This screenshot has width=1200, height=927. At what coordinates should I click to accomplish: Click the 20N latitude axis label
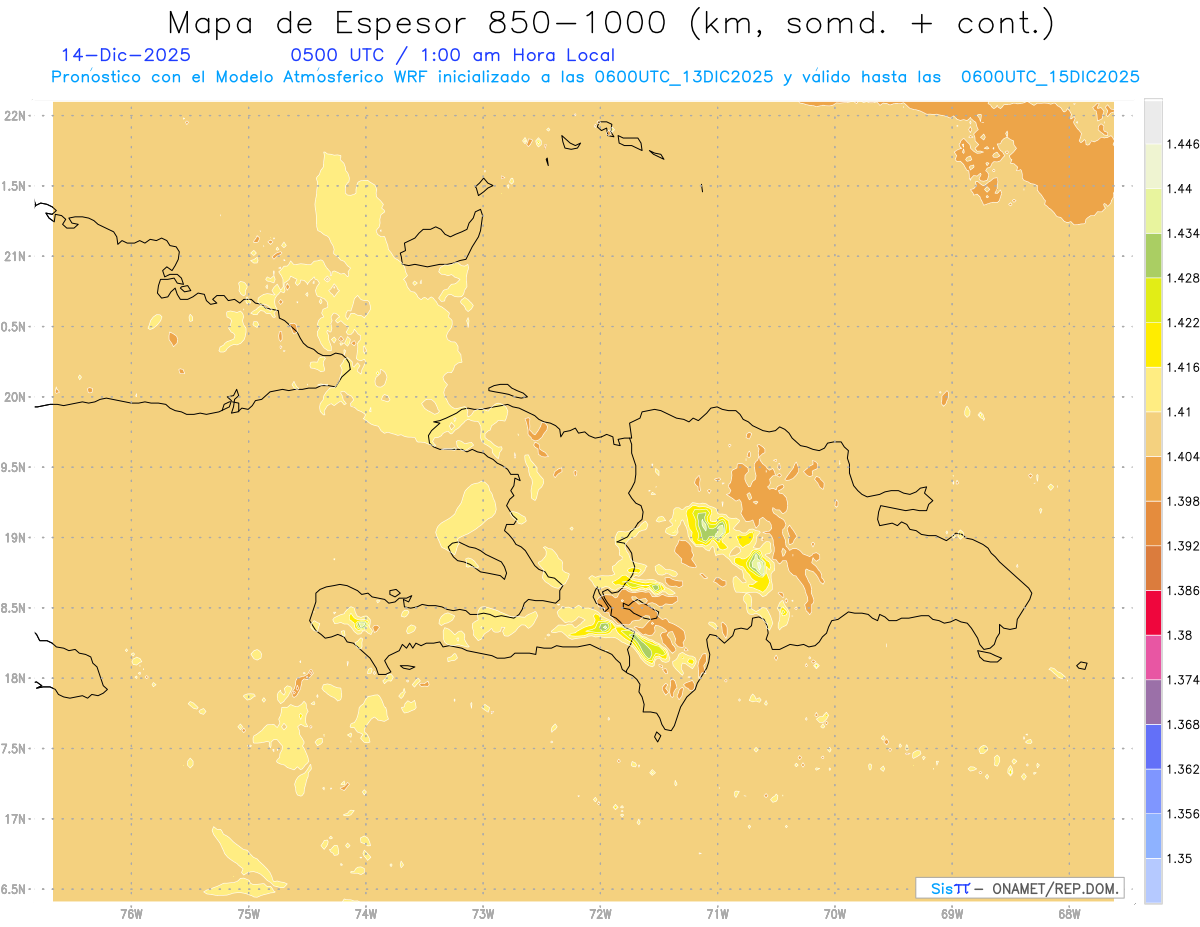[17, 397]
